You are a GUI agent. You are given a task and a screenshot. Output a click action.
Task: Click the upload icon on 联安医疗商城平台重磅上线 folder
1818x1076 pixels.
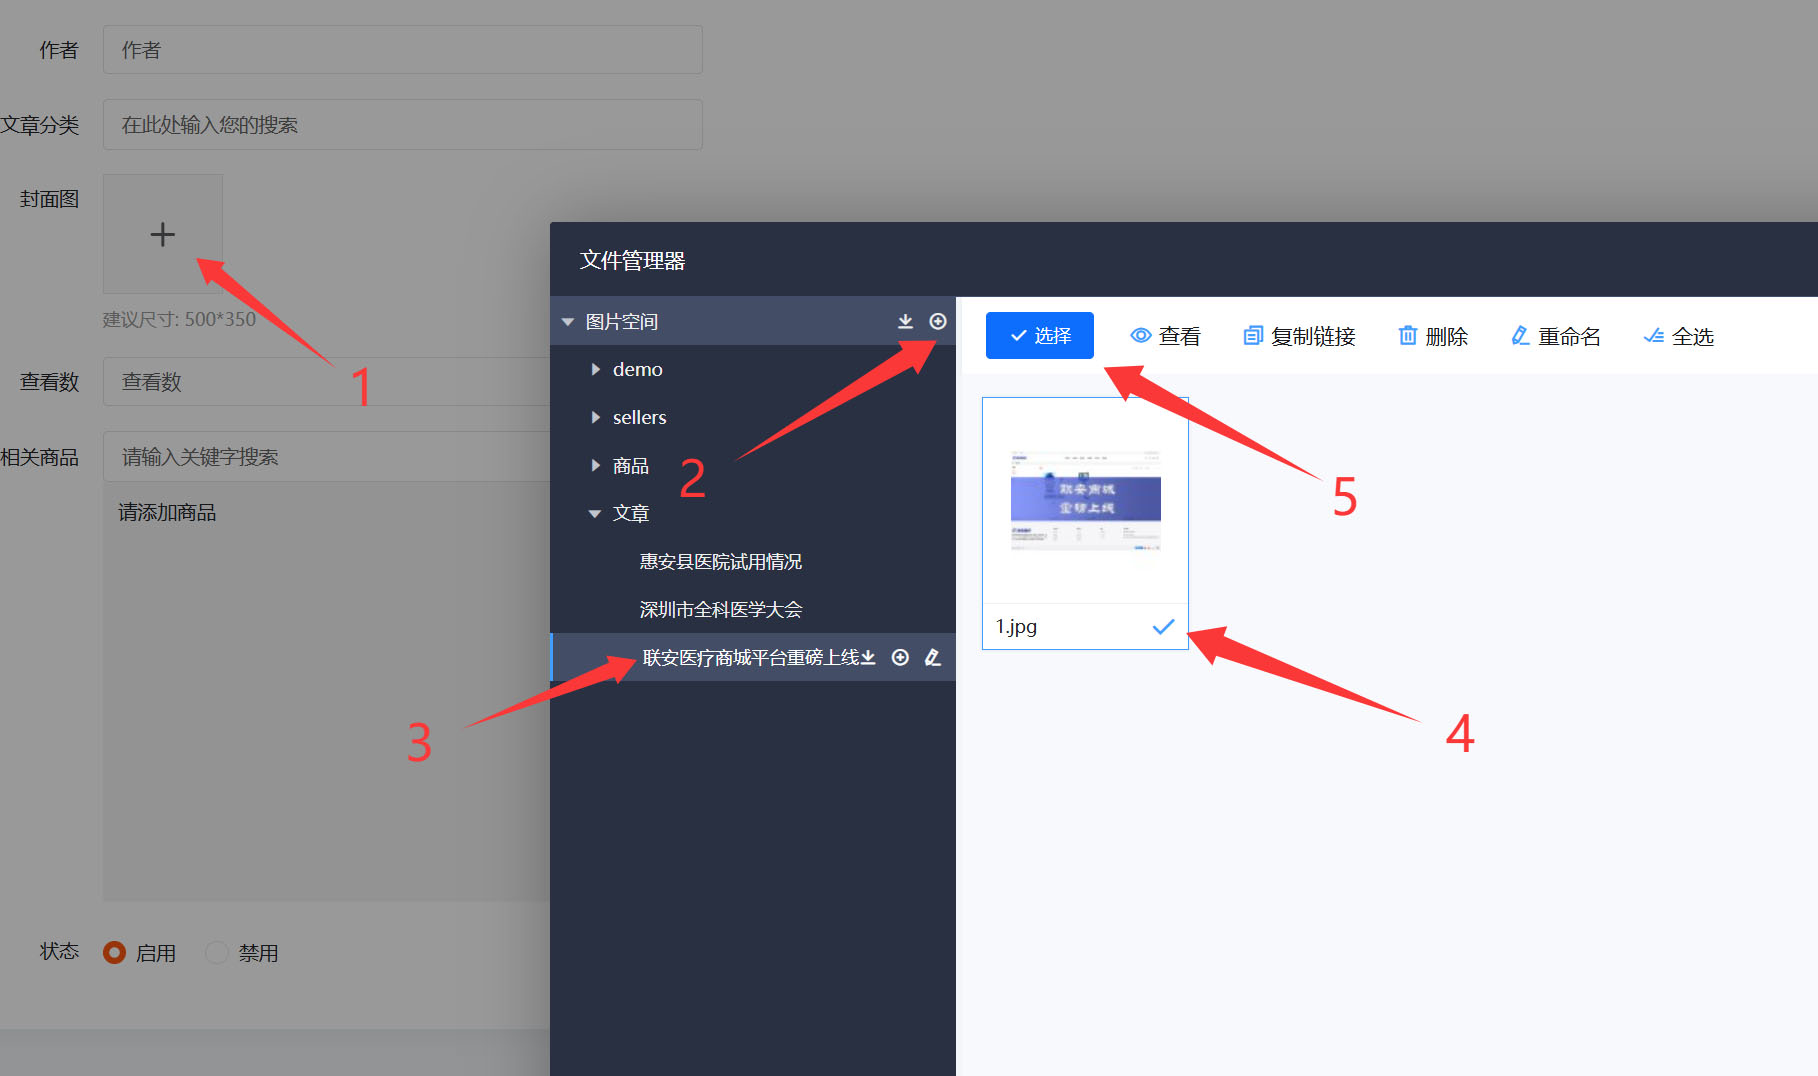[868, 657]
